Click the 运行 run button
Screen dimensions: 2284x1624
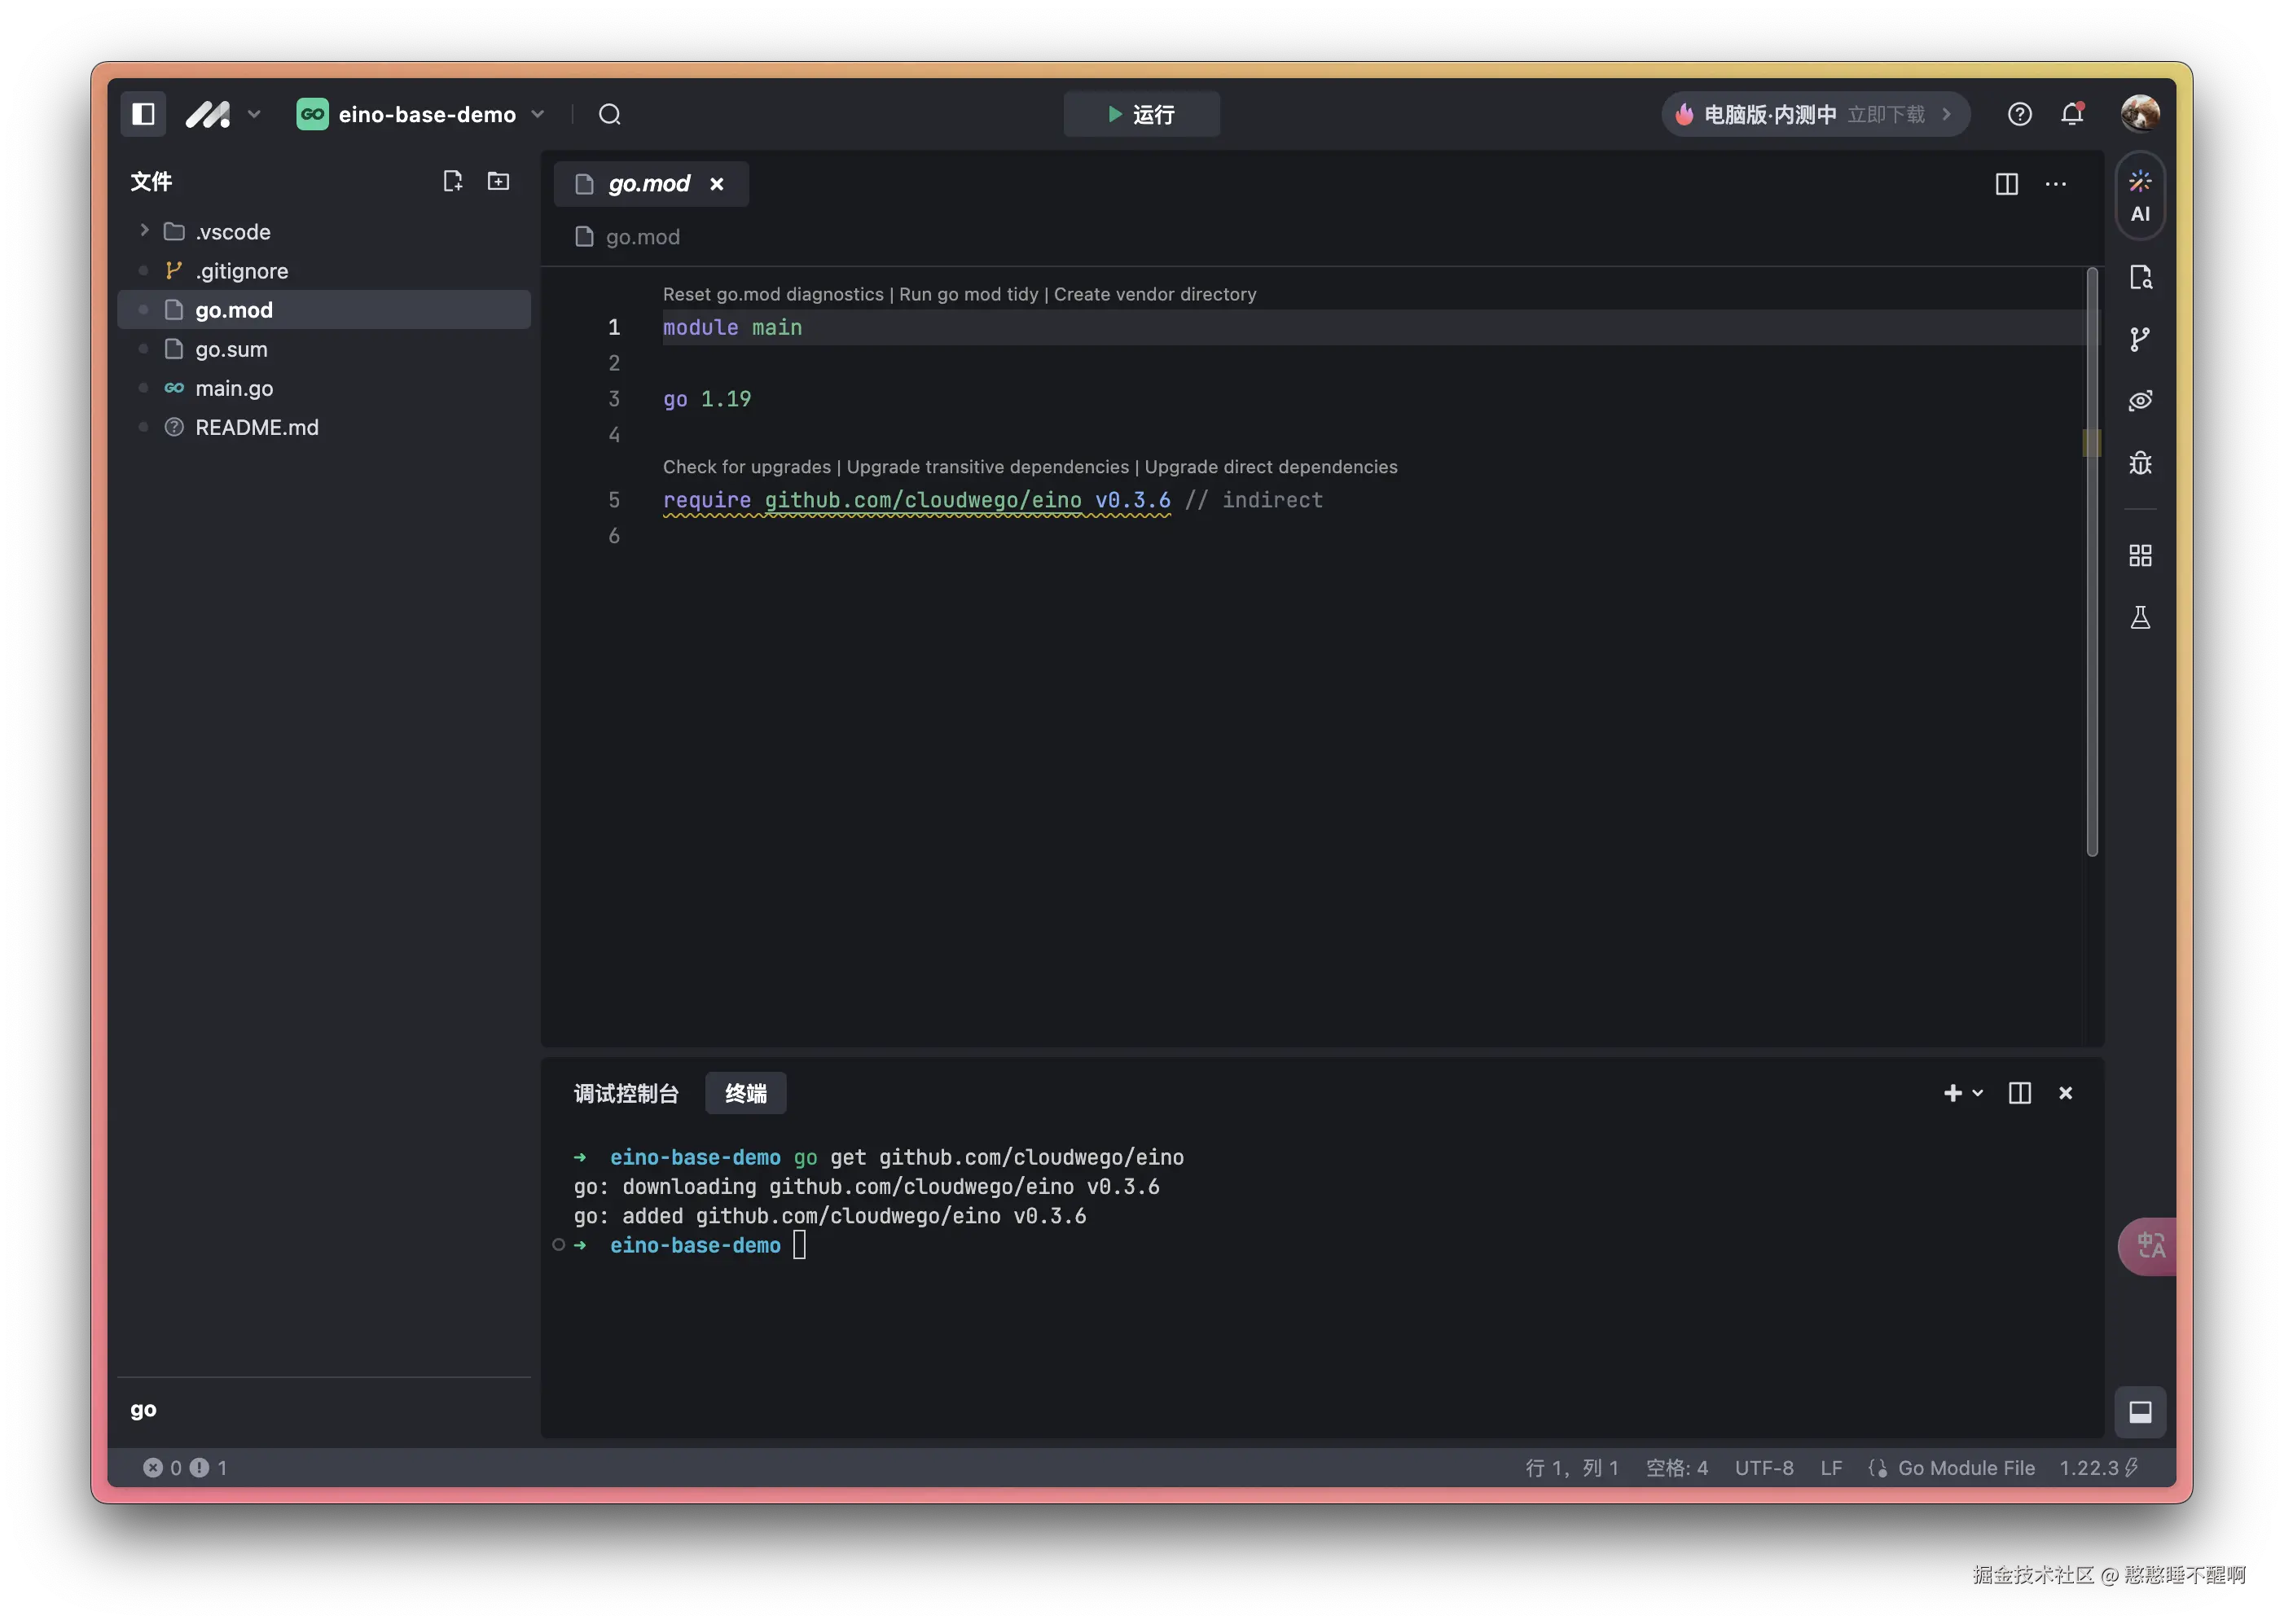click(1141, 114)
